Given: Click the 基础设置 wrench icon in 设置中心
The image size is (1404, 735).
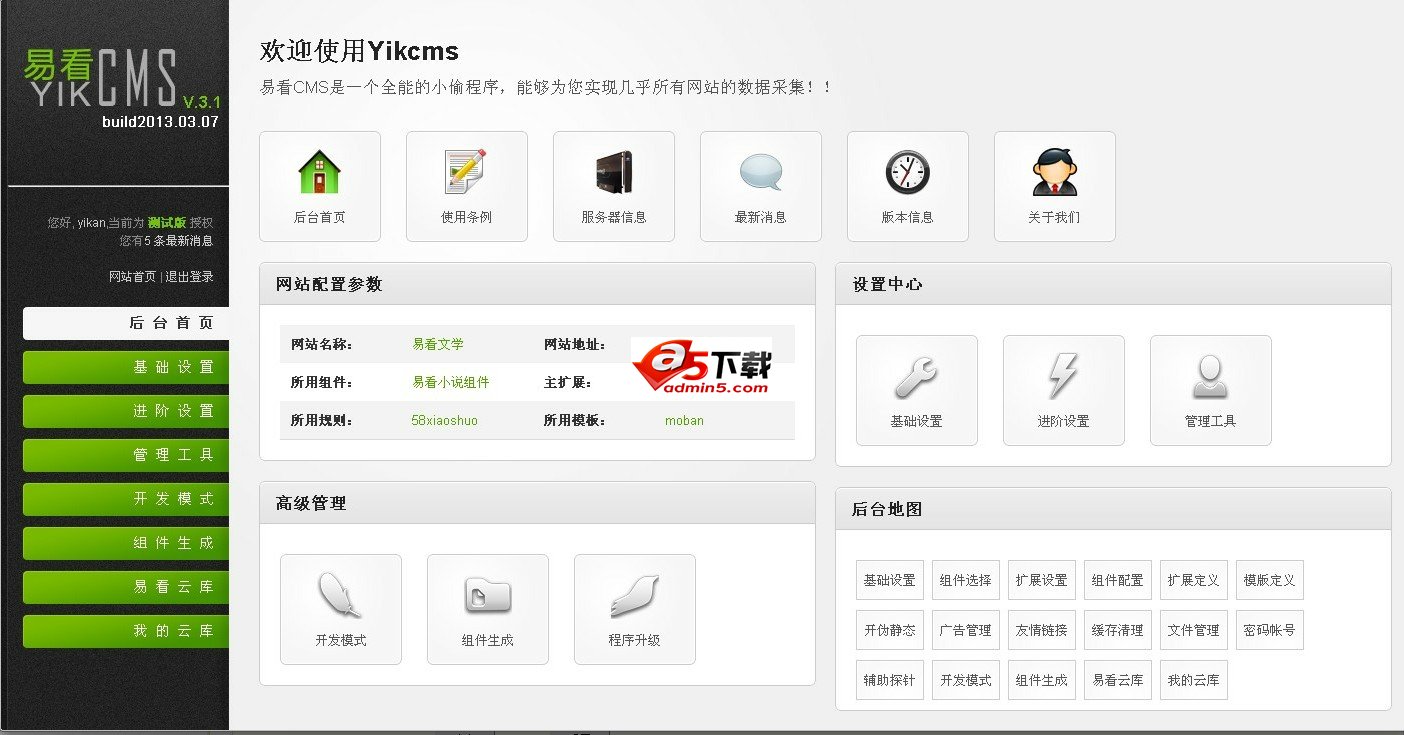Looking at the screenshot, I should tap(917, 390).
